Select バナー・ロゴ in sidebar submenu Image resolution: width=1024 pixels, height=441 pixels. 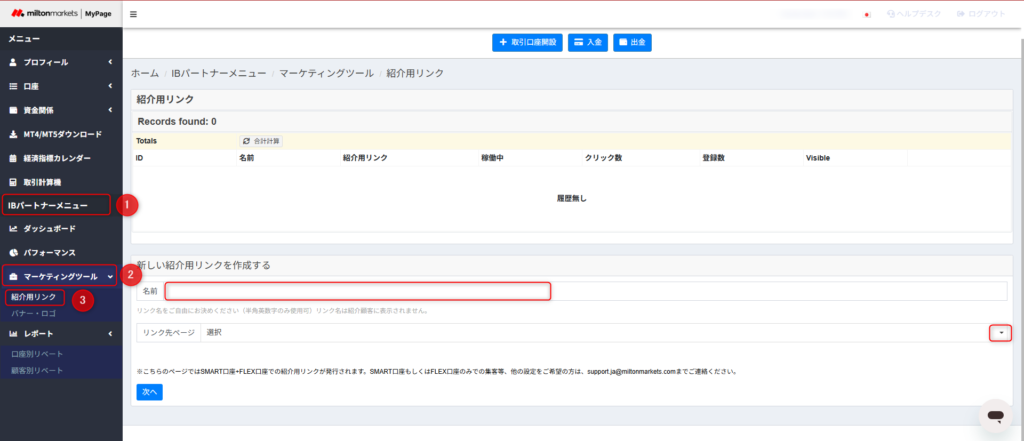pos(34,314)
